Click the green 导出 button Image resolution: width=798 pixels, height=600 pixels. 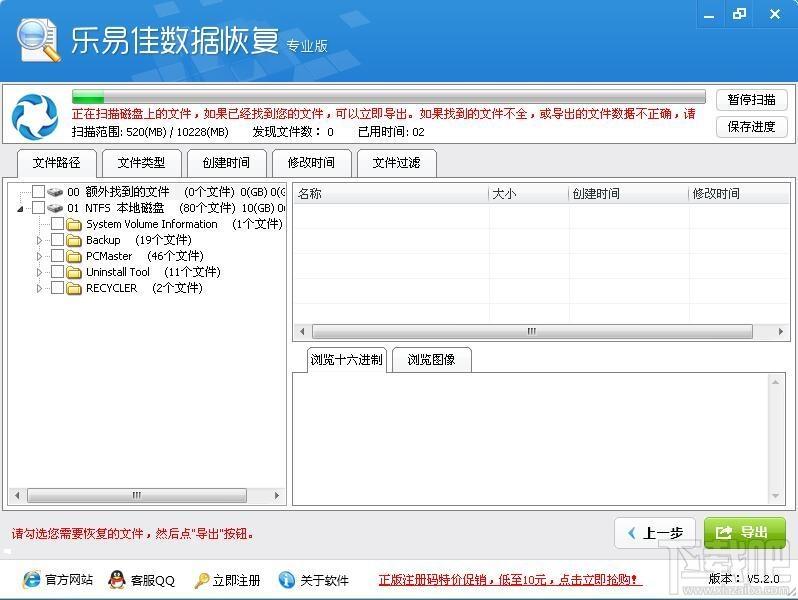[x=744, y=532]
